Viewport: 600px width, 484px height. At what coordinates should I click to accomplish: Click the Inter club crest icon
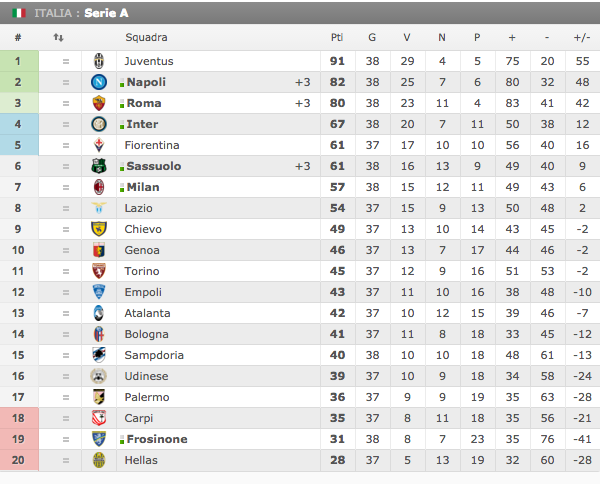click(x=99, y=124)
